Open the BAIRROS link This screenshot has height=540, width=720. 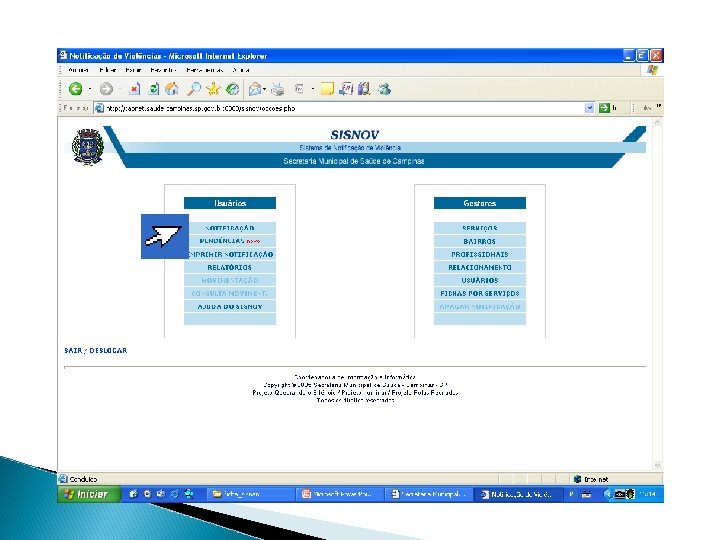coord(480,241)
